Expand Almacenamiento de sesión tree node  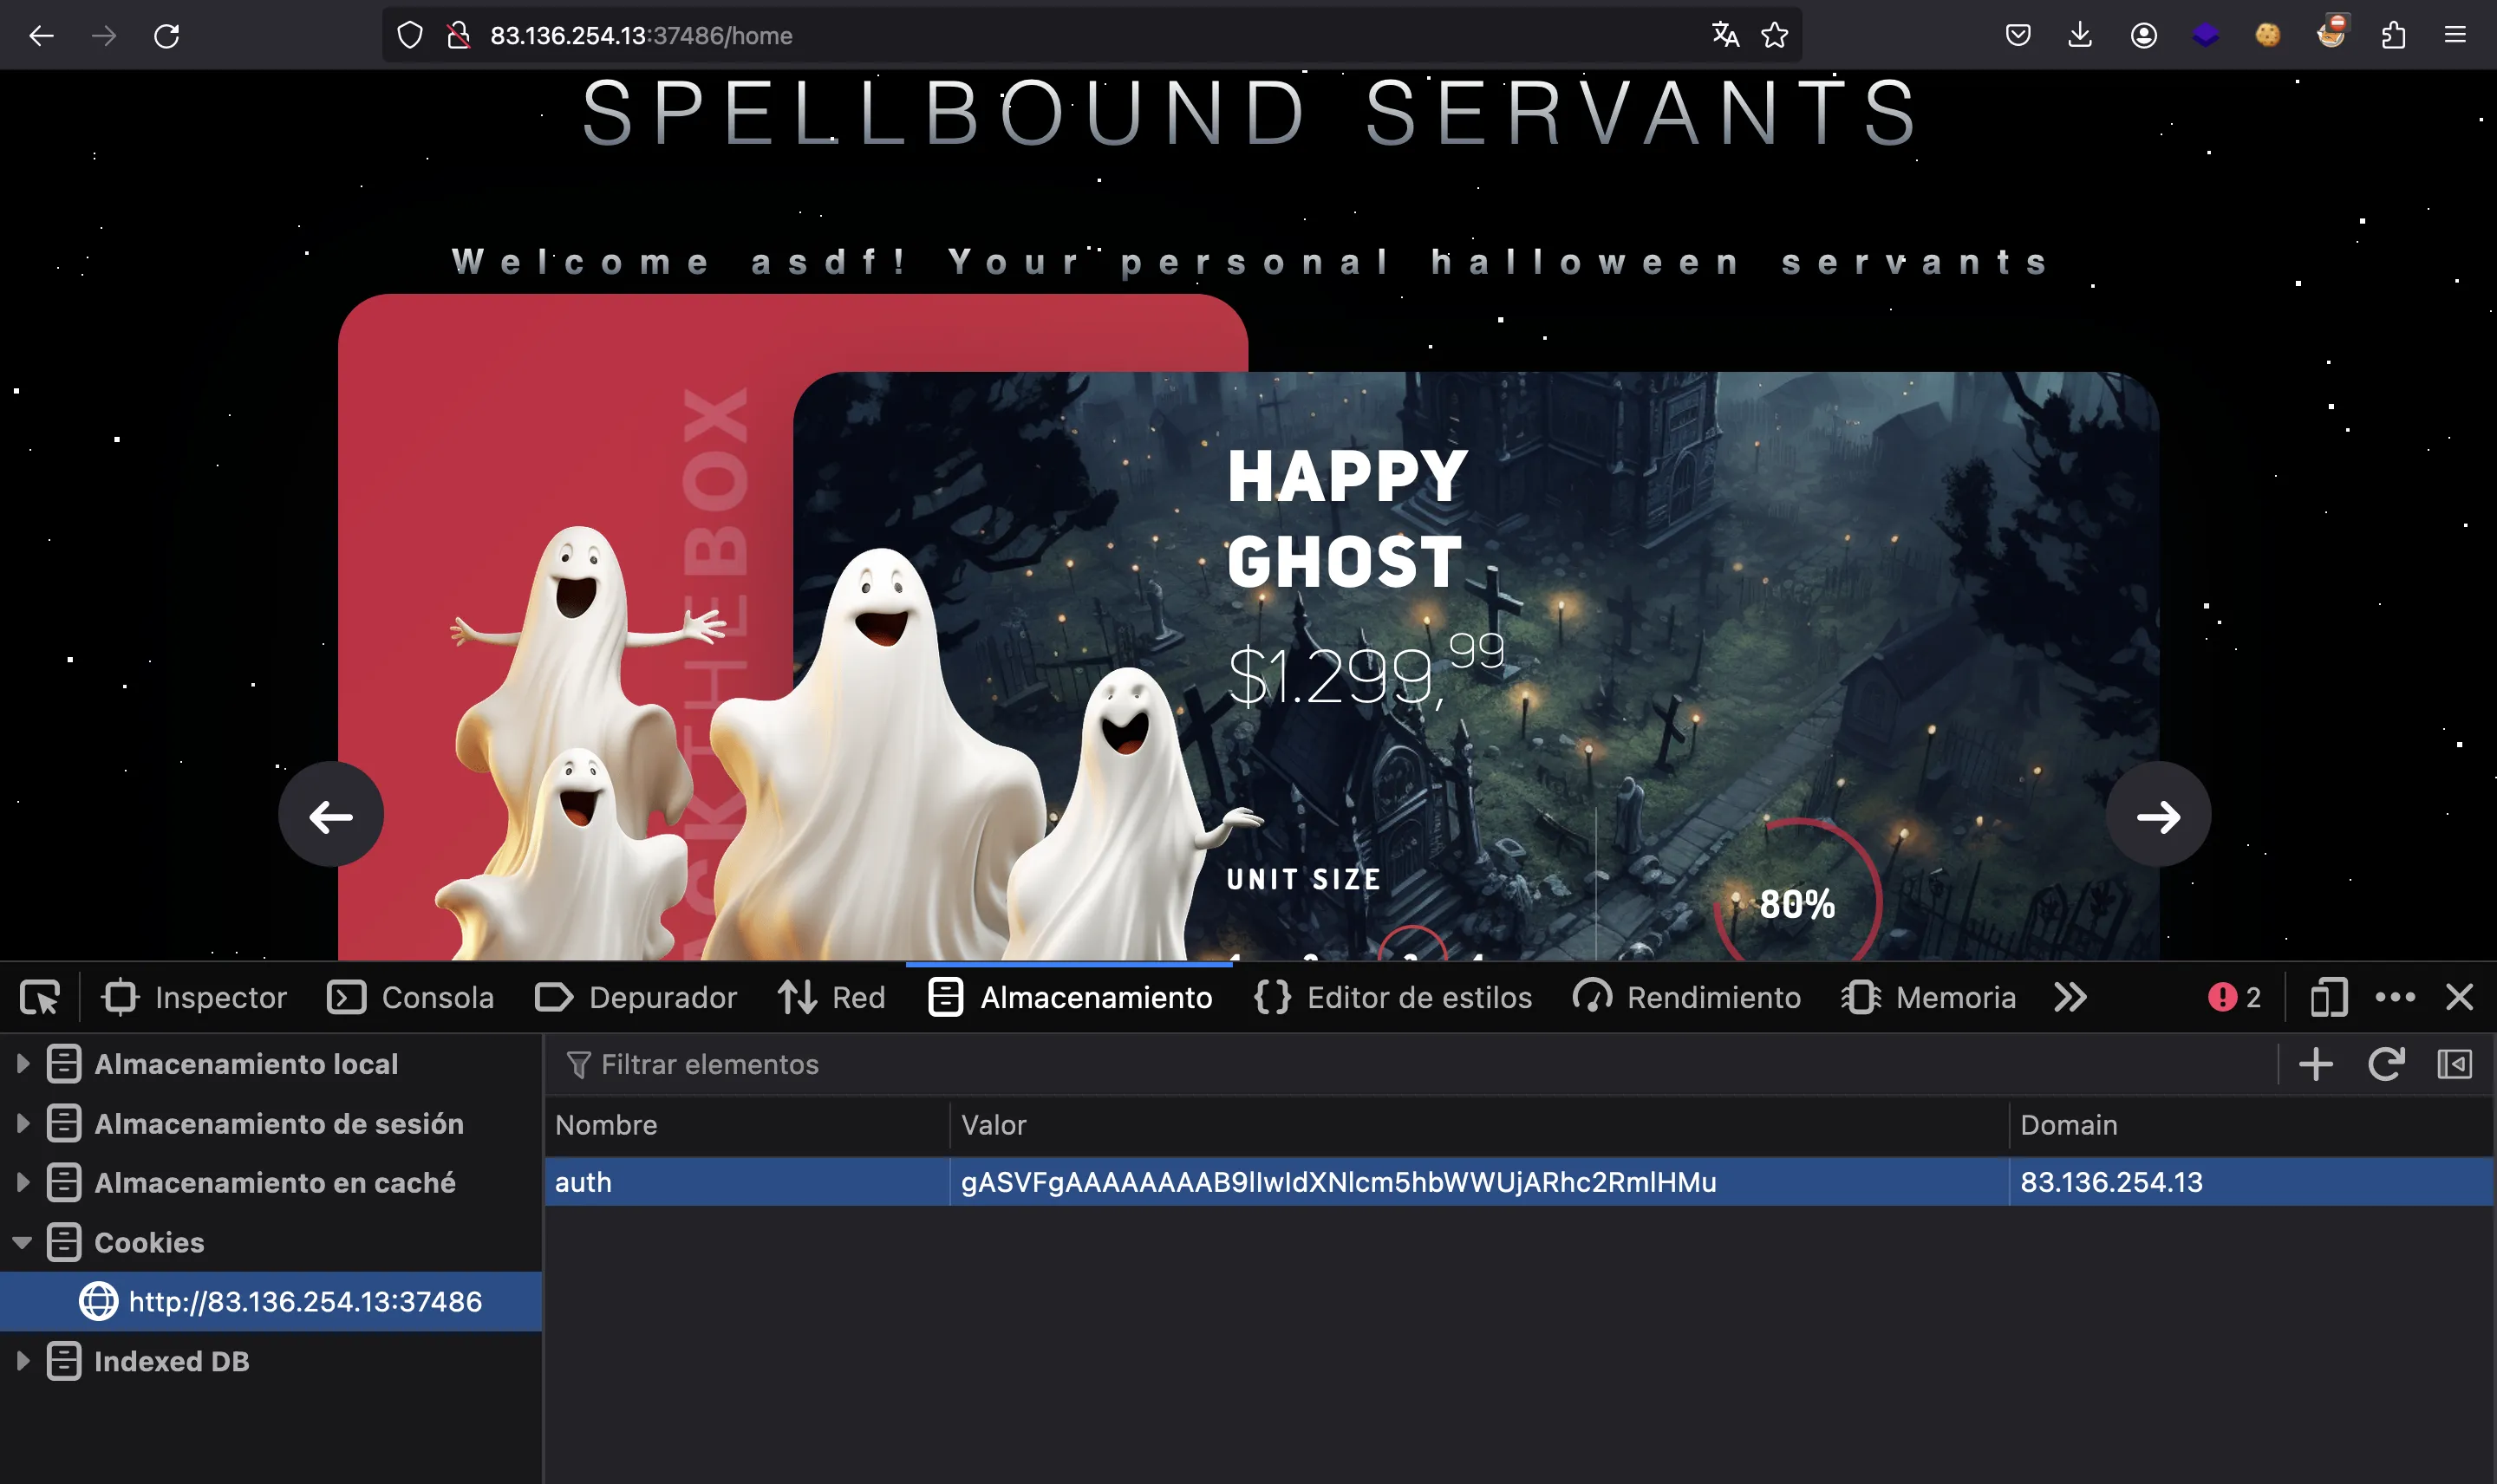pyautogui.click(x=22, y=1123)
